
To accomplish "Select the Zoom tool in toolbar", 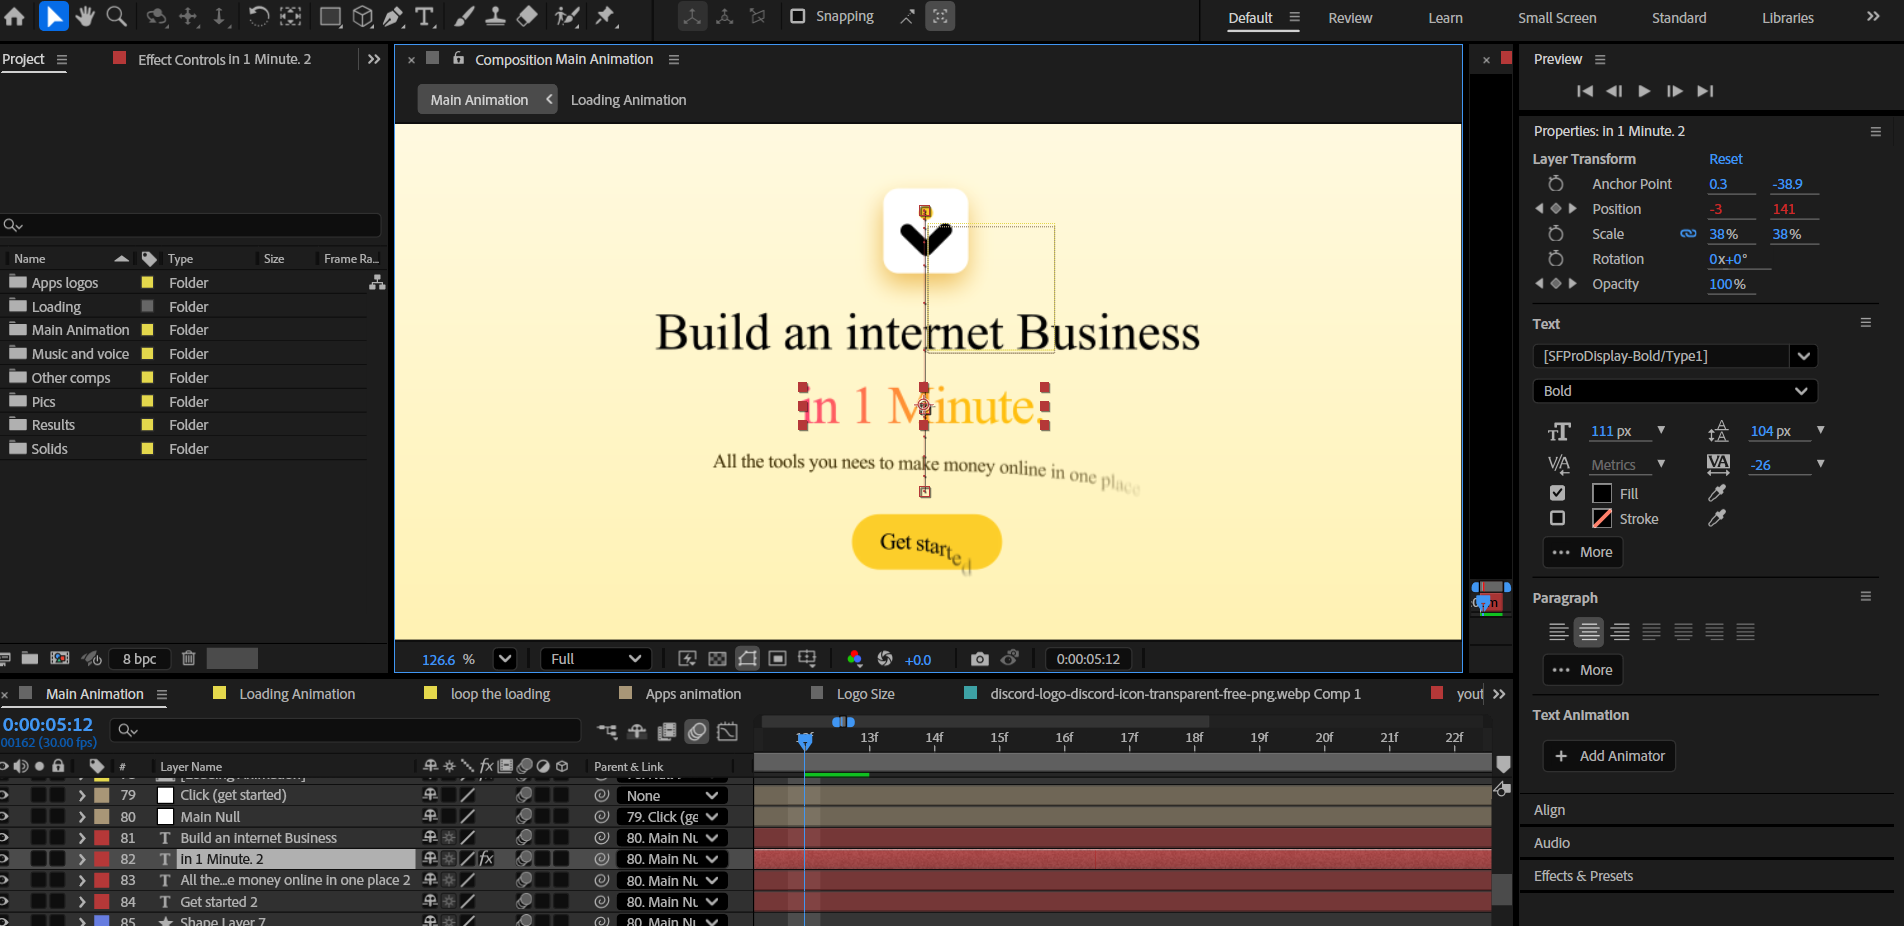I will (117, 16).
